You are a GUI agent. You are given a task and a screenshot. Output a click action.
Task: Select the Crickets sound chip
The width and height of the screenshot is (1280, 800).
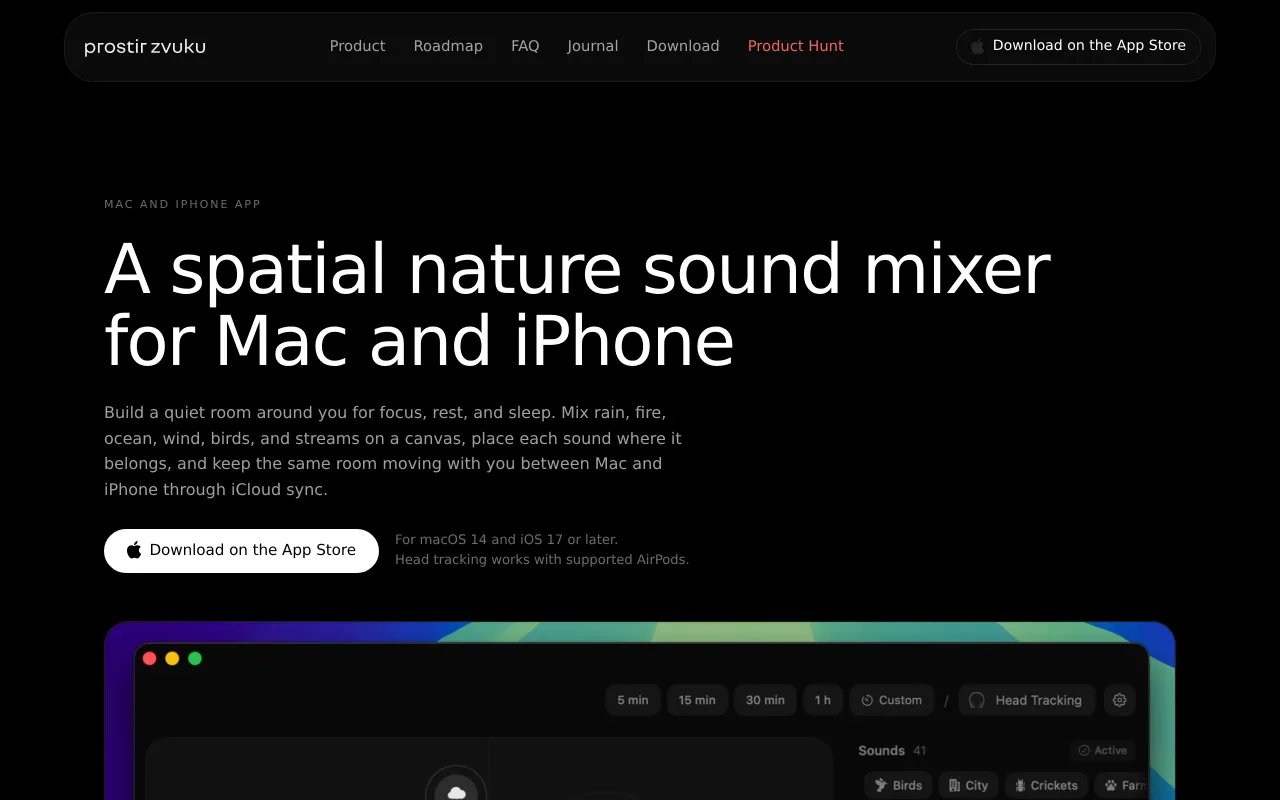coord(1046,785)
